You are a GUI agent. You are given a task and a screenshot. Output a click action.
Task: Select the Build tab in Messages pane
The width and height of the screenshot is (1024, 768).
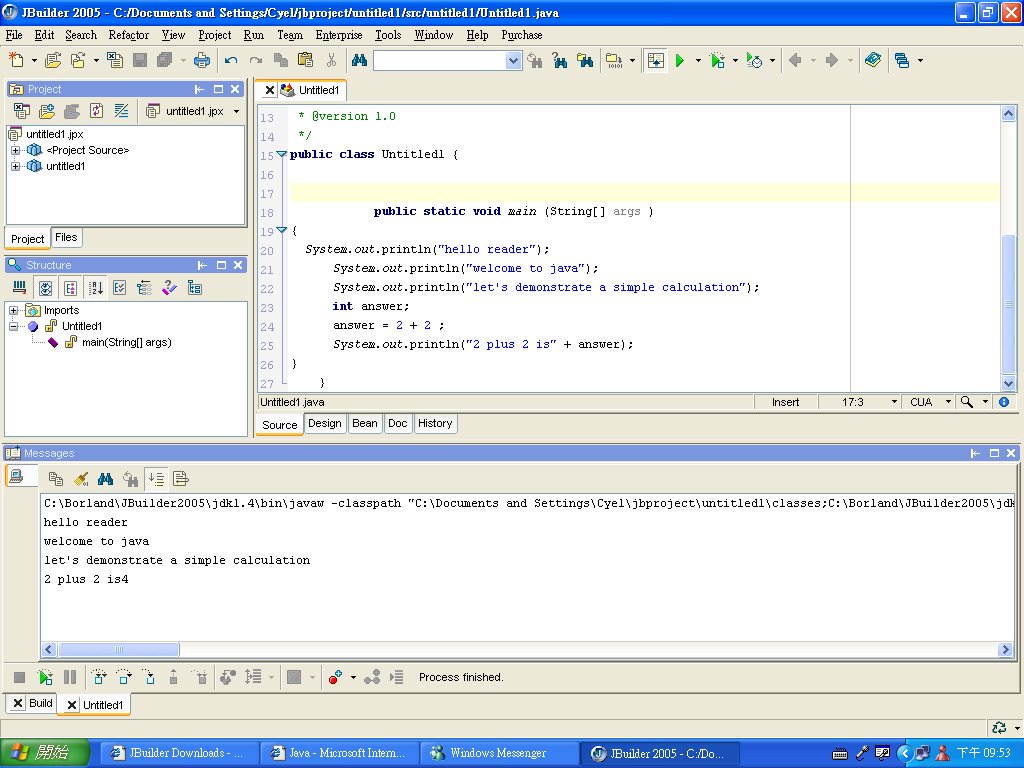(33, 703)
